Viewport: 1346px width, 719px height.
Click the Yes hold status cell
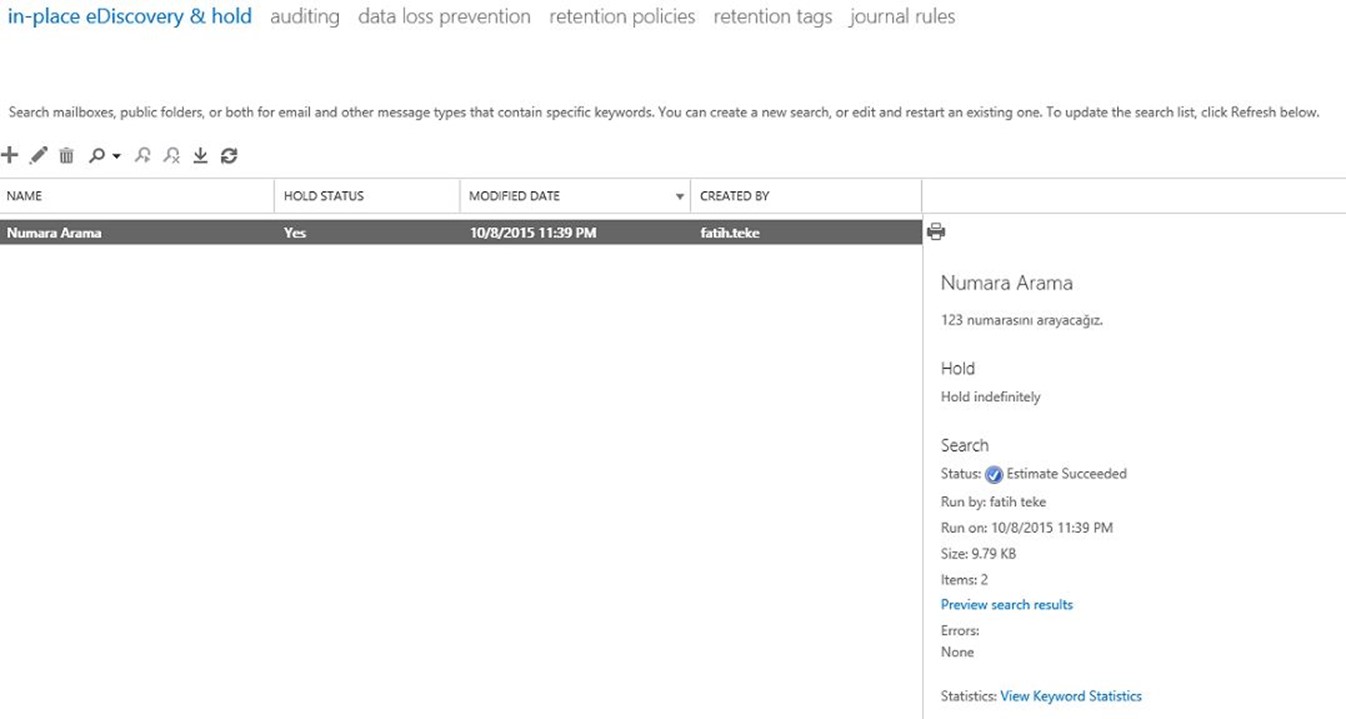tap(295, 233)
